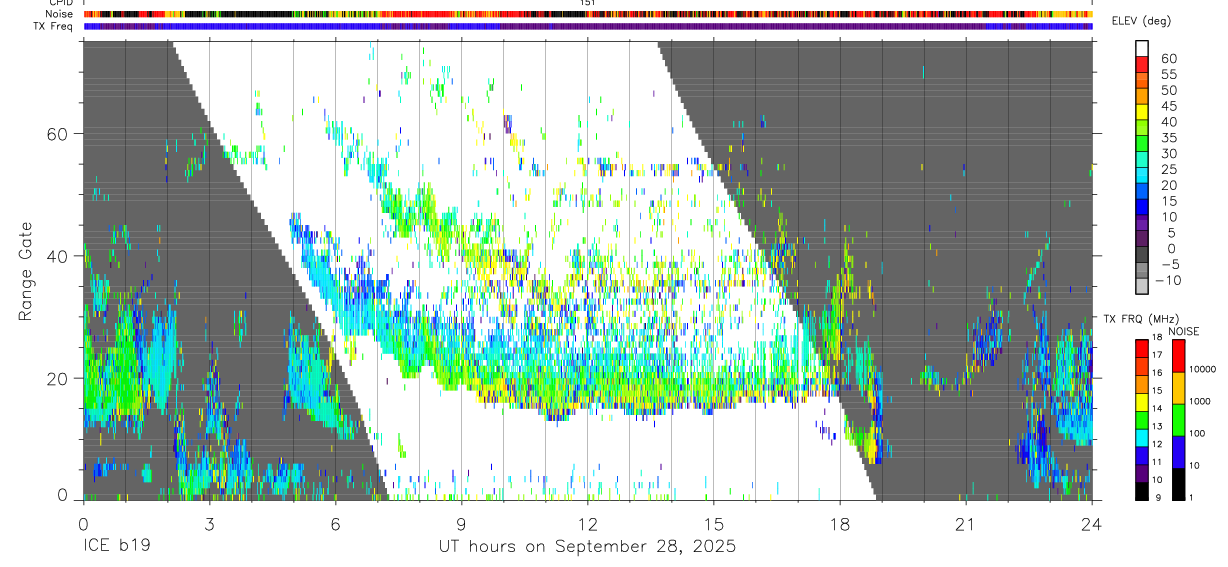This screenshot has width=1228, height=567.
Task: Click the 'UT hours on September 28, 2025' label
Action: (x=587, y=547)
